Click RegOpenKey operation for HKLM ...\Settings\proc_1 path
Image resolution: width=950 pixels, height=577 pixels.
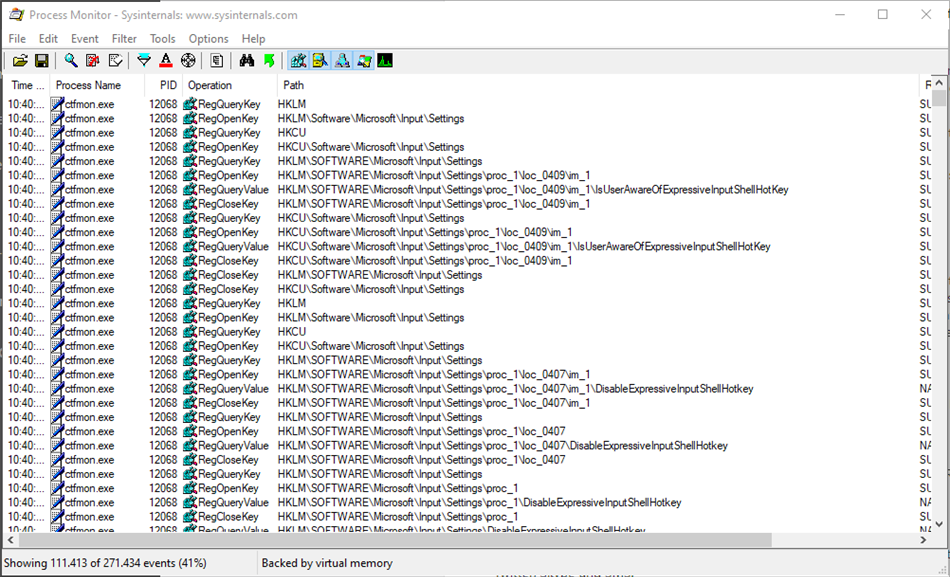click(228, 489)
